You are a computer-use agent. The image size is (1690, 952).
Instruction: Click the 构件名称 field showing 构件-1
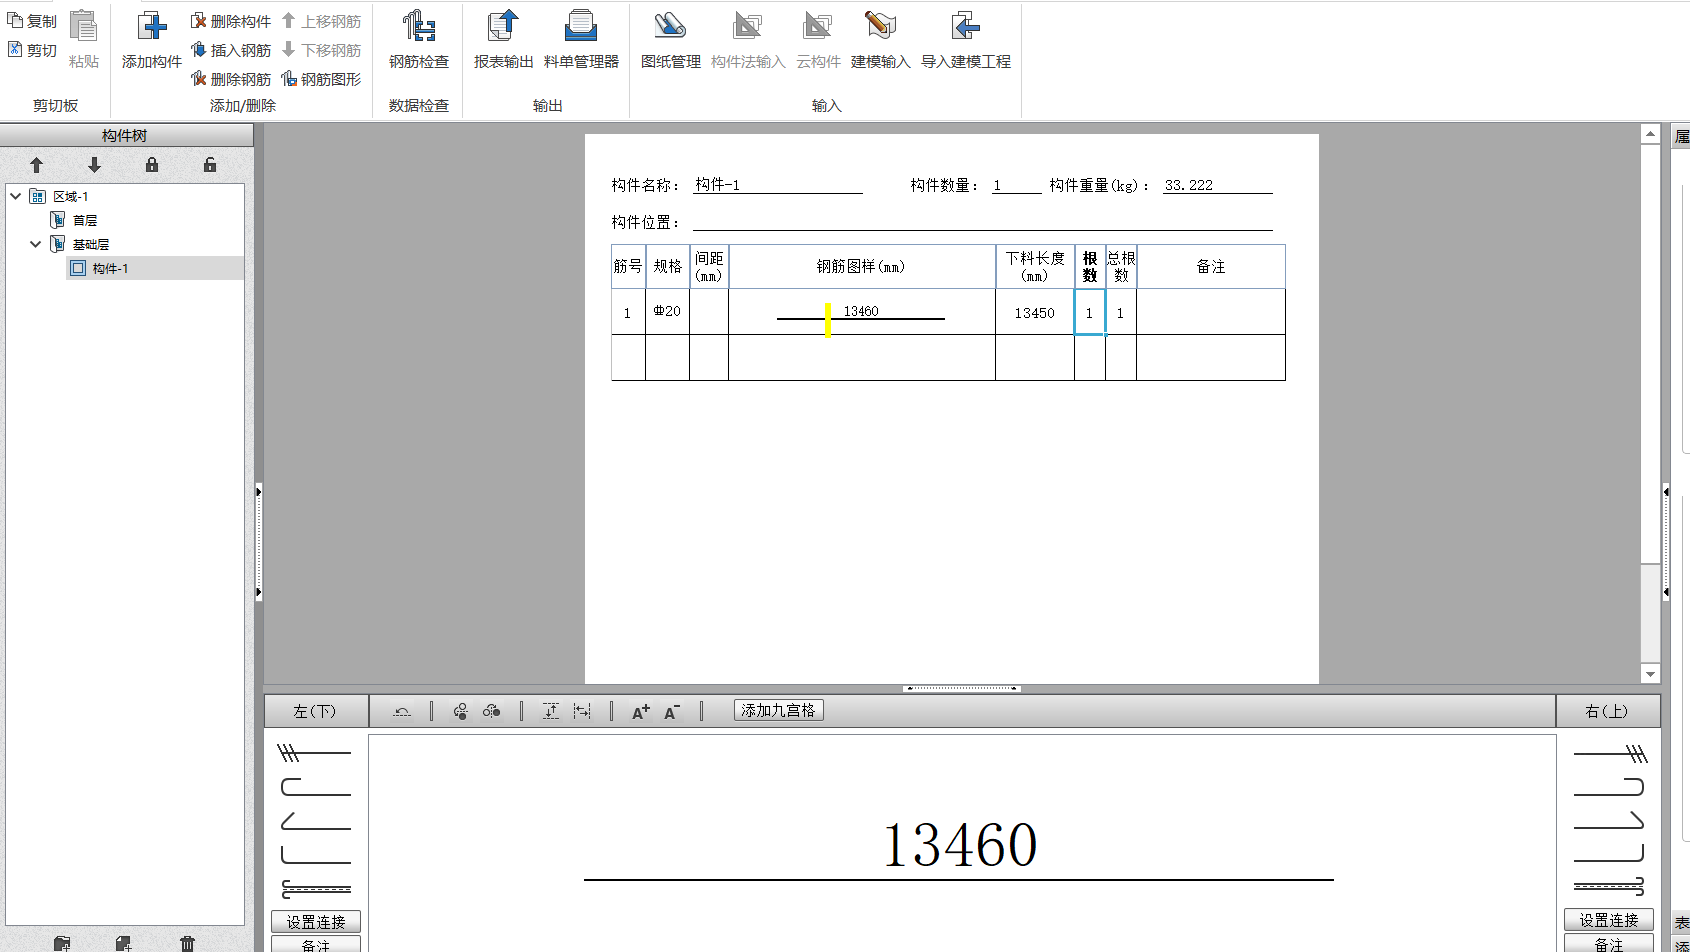coord(777,185)
